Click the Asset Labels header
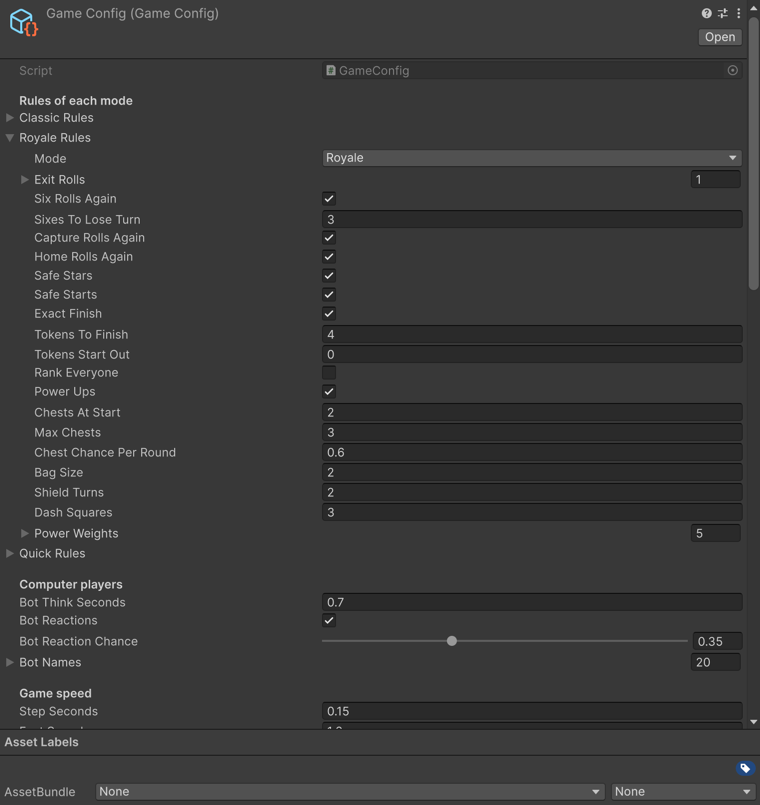 [42, 742]
